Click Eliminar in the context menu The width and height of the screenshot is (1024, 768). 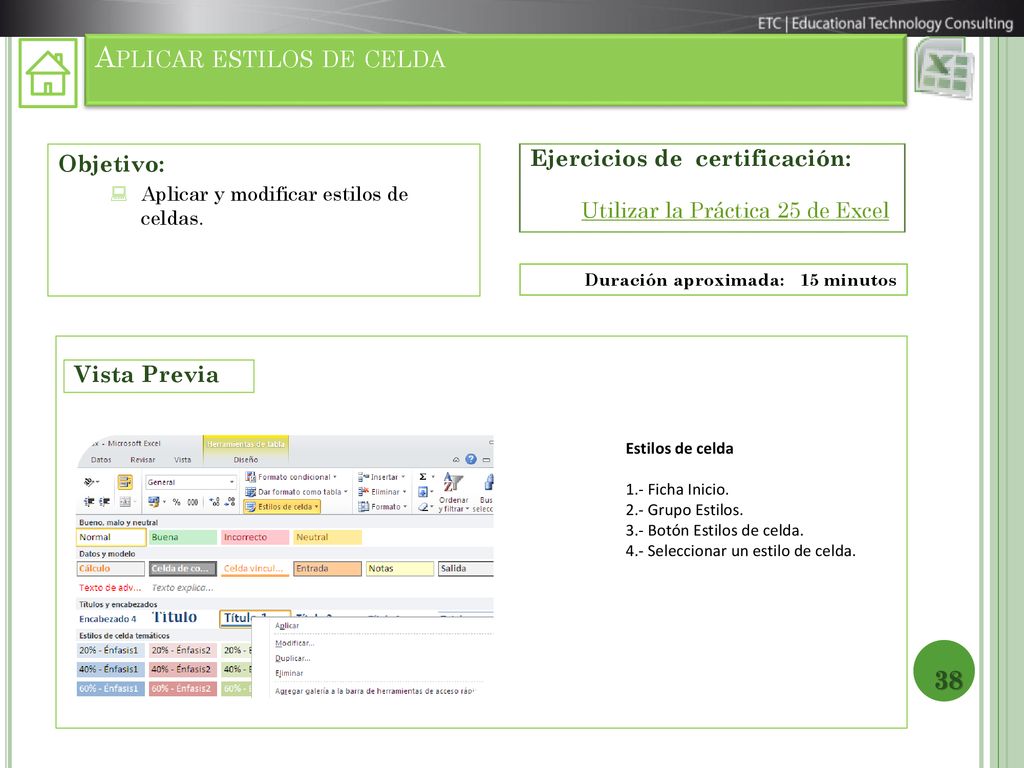(x=289, y=673)
